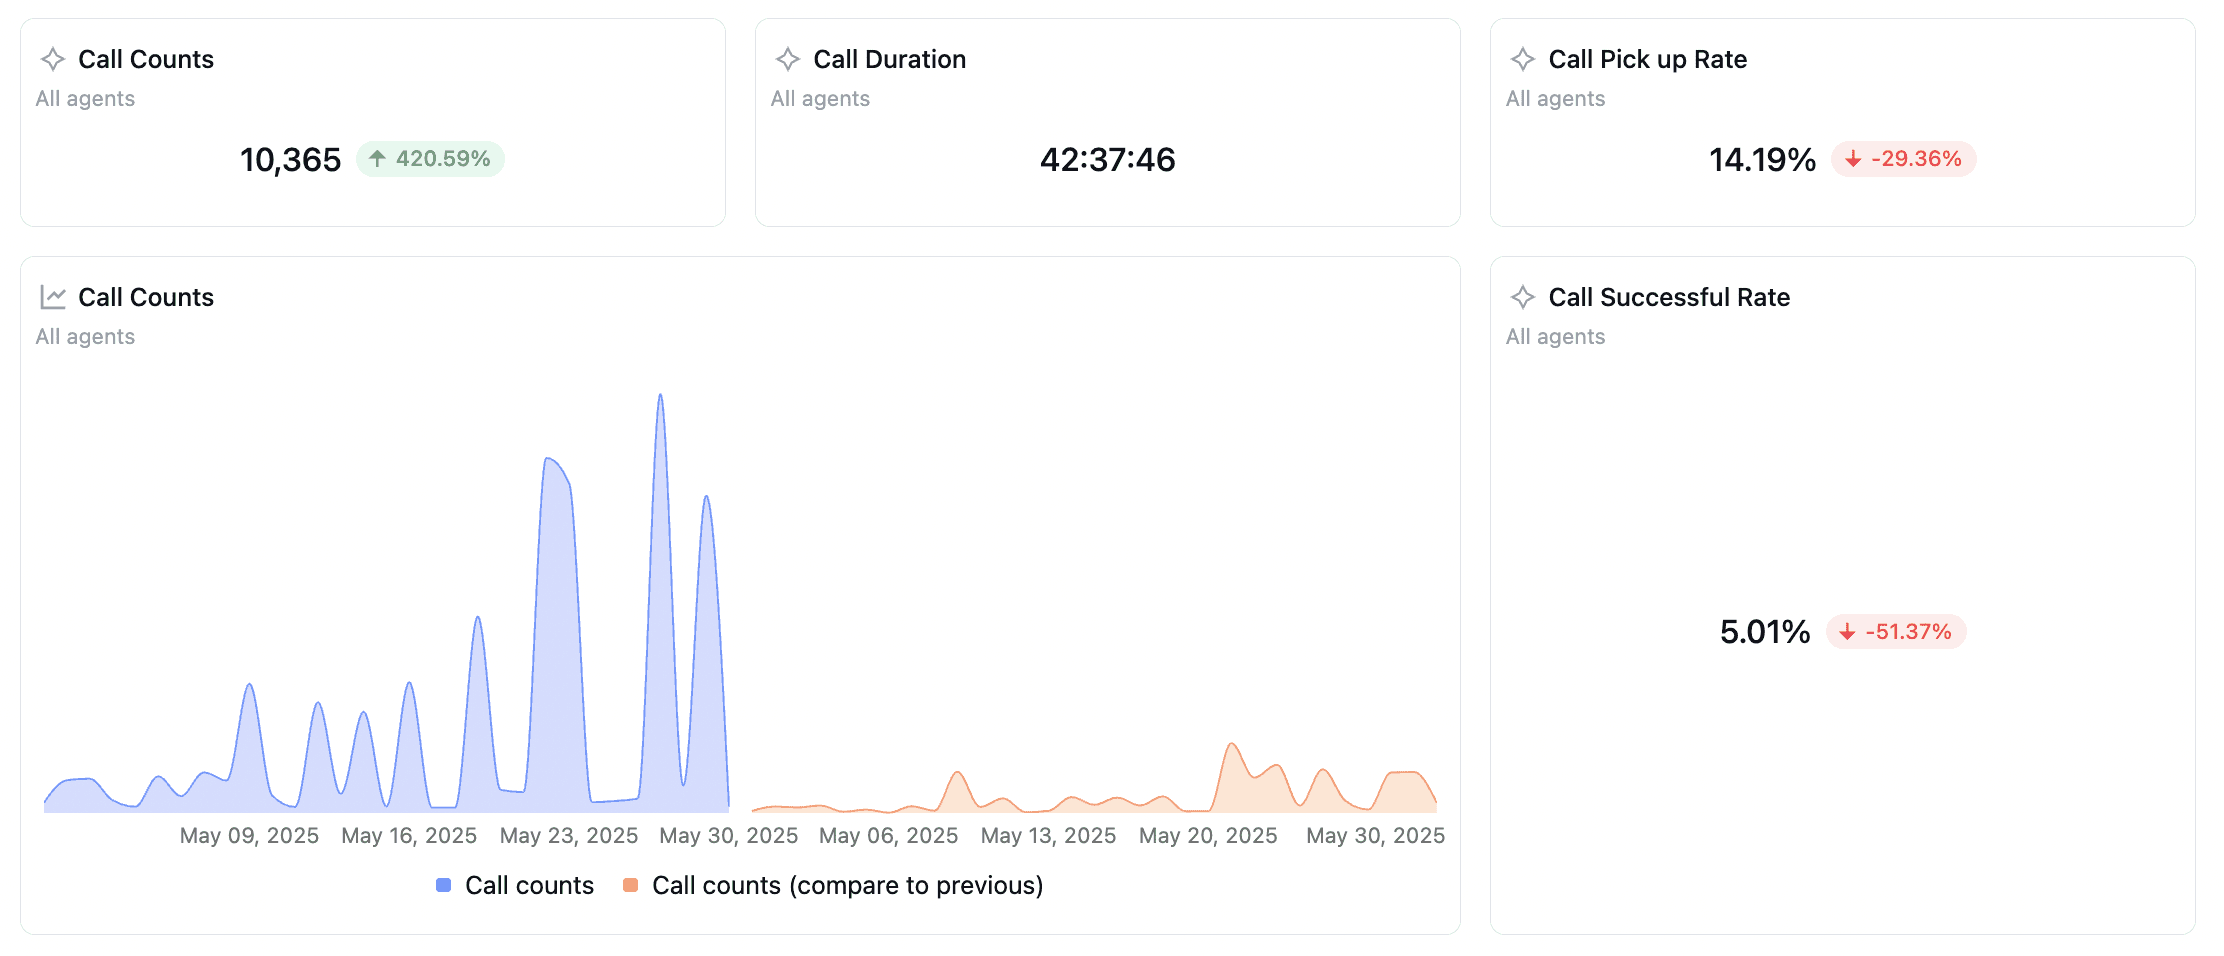The height and width of the screenshot is (956, 2224).
Task: Click the red down arrow in -29.36% badge
Action: [x=1853, y=159]
